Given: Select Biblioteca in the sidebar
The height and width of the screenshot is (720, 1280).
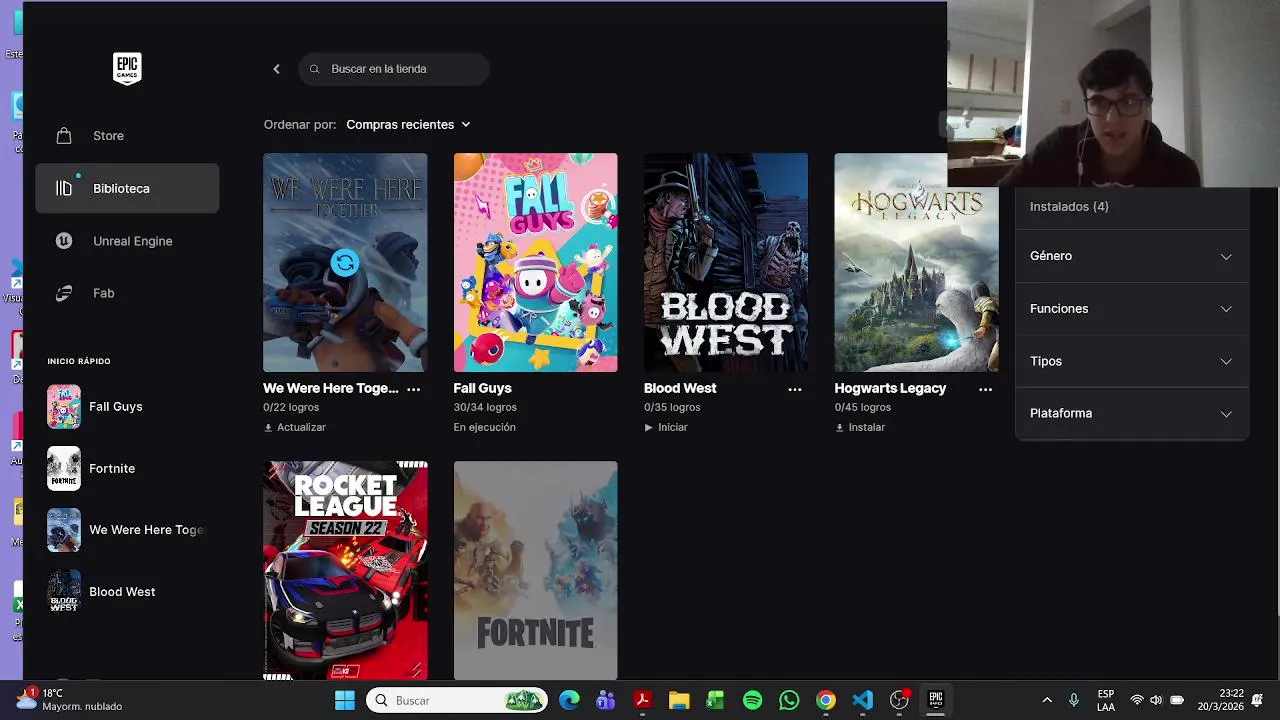Looking at the screenshot, I should coord(127,188).
